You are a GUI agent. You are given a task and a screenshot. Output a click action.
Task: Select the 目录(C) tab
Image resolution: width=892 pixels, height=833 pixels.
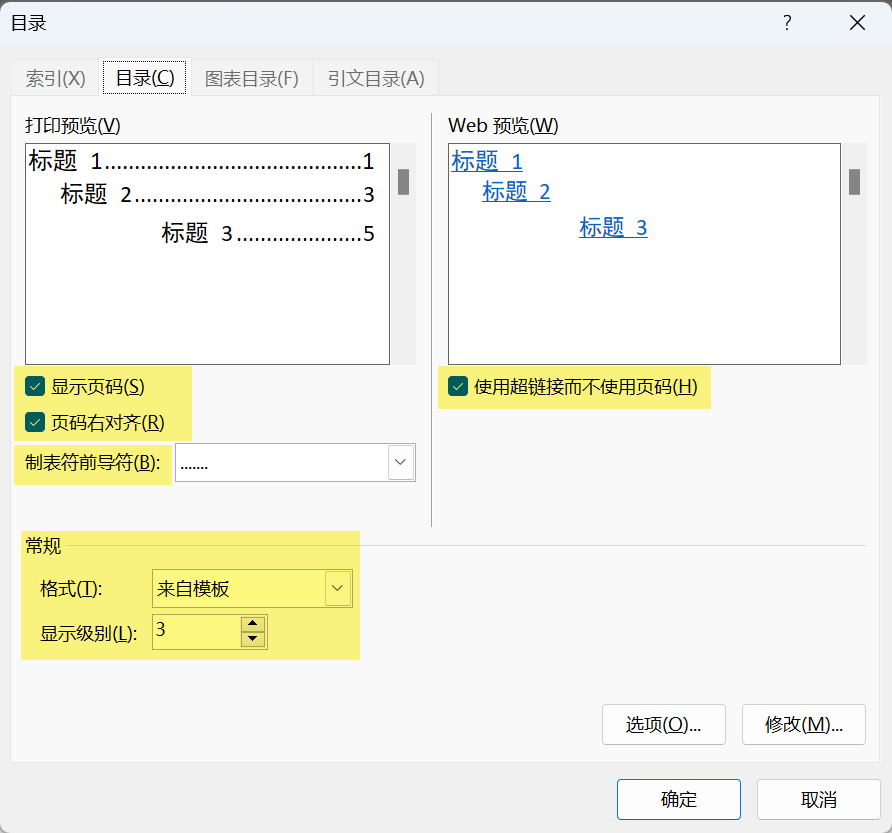[144, 77]
